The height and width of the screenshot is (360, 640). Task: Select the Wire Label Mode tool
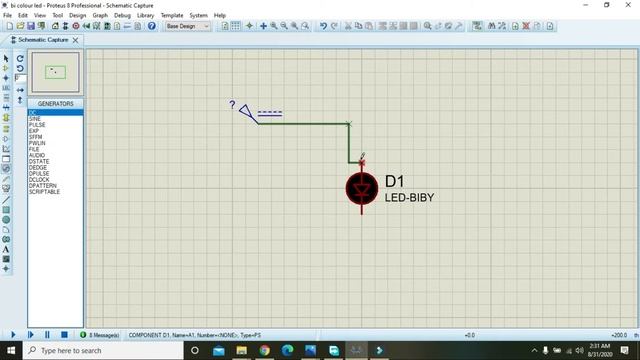click(6, 88)
